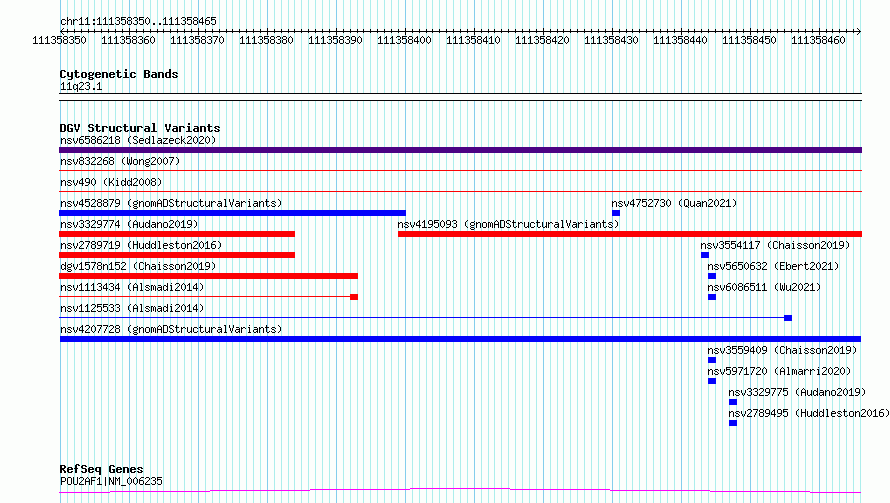This screenshot has width=890, height=503.
Task: Click the small blue nsv4752730 marker
Action: coord(616,213)
